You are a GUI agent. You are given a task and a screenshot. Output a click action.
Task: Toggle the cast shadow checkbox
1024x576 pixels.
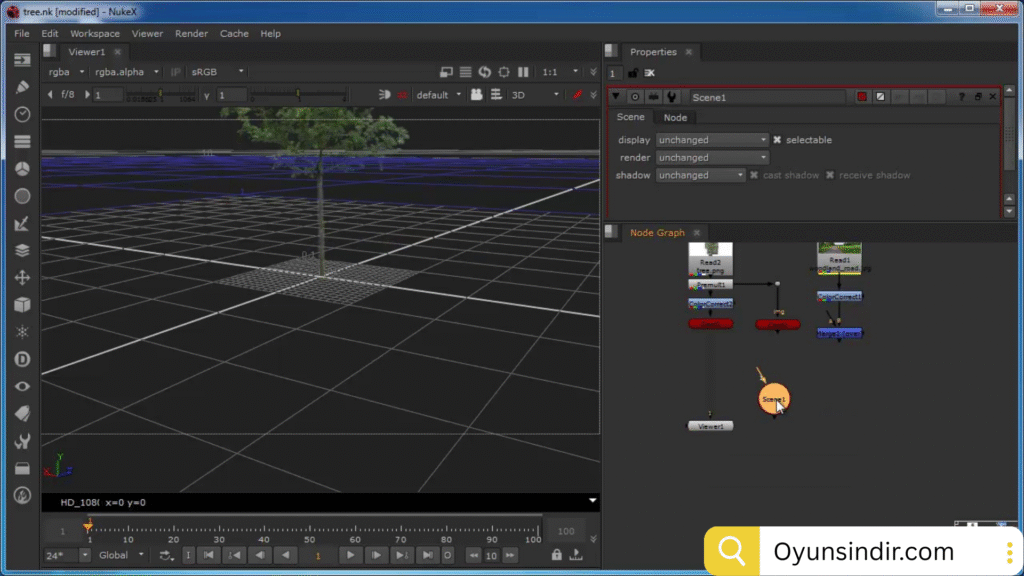[x=754, y=175]
